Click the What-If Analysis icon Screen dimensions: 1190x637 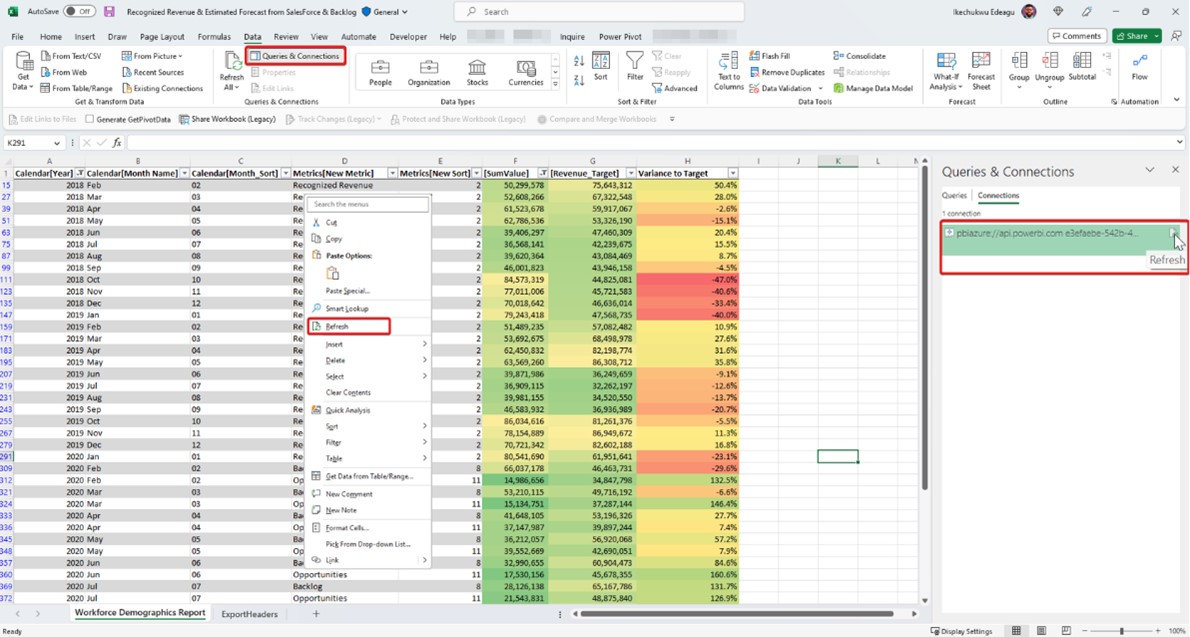pos(945,62)
